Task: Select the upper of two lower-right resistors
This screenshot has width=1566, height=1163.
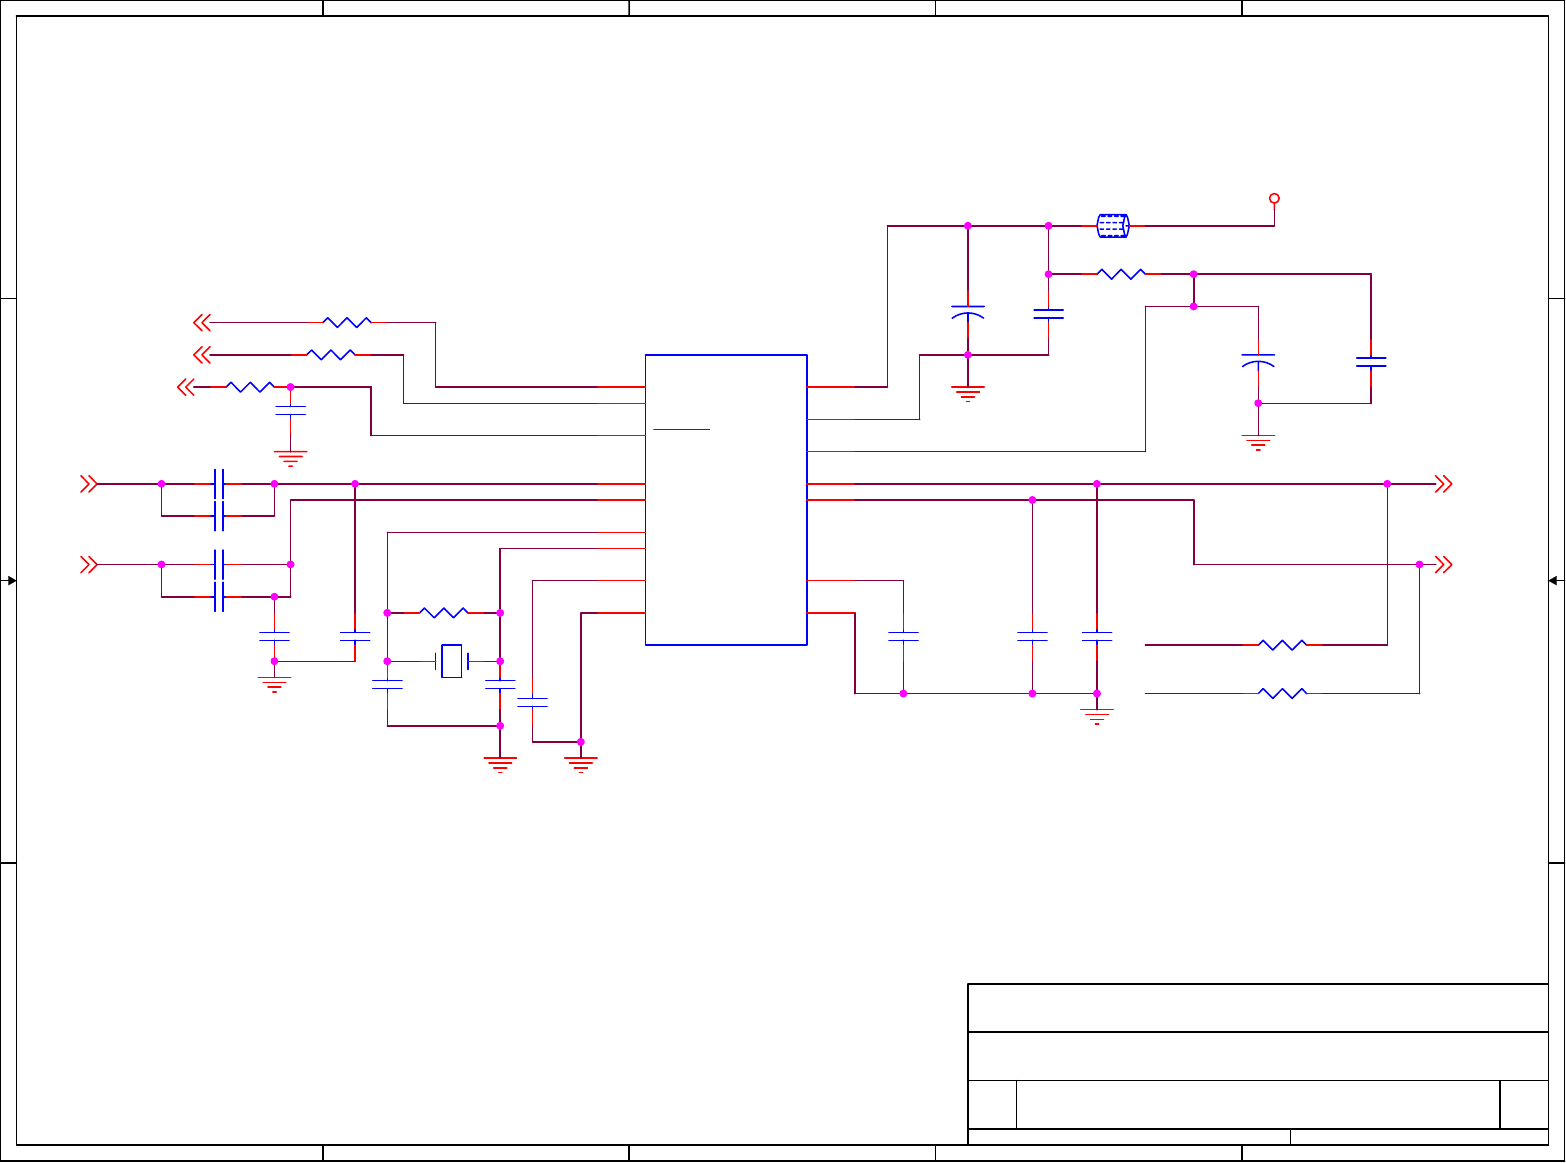Action: point(1282,645)
